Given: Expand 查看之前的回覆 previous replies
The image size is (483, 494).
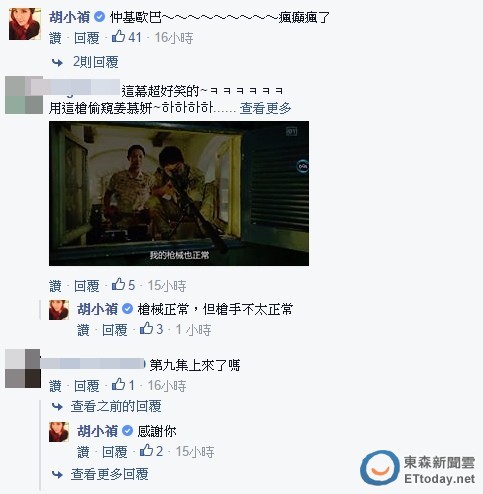Looking at the screenshot, I should pos(116,406).
